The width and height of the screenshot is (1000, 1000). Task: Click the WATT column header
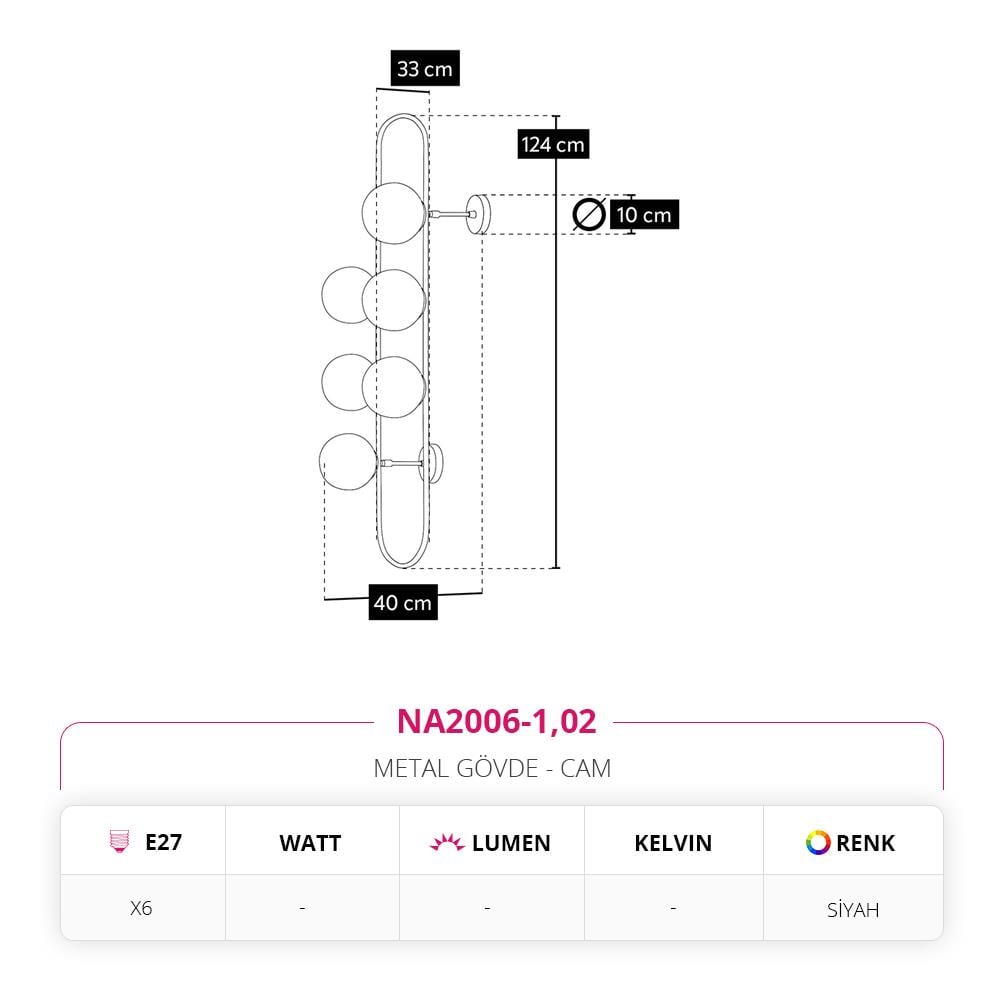point(311,843)
